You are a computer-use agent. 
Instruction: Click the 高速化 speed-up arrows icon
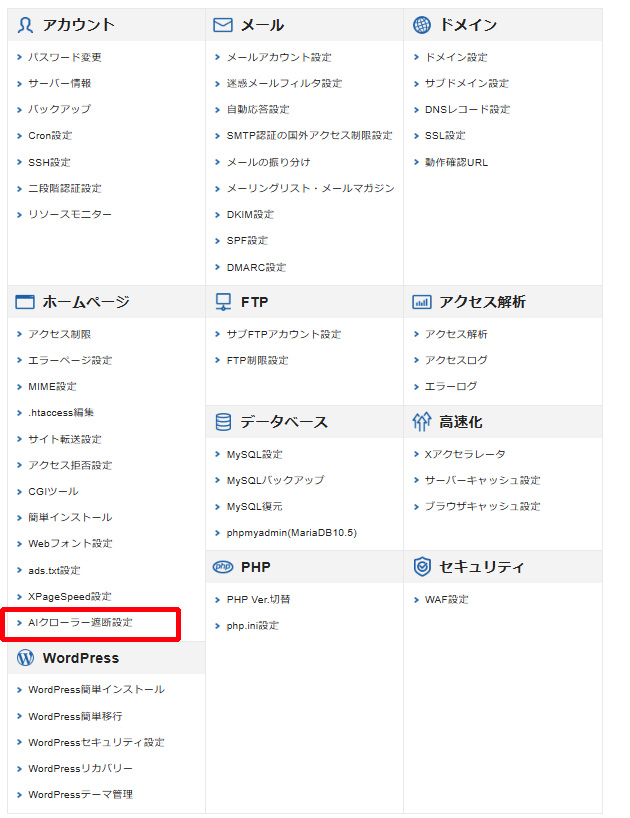tap(422, 422)
